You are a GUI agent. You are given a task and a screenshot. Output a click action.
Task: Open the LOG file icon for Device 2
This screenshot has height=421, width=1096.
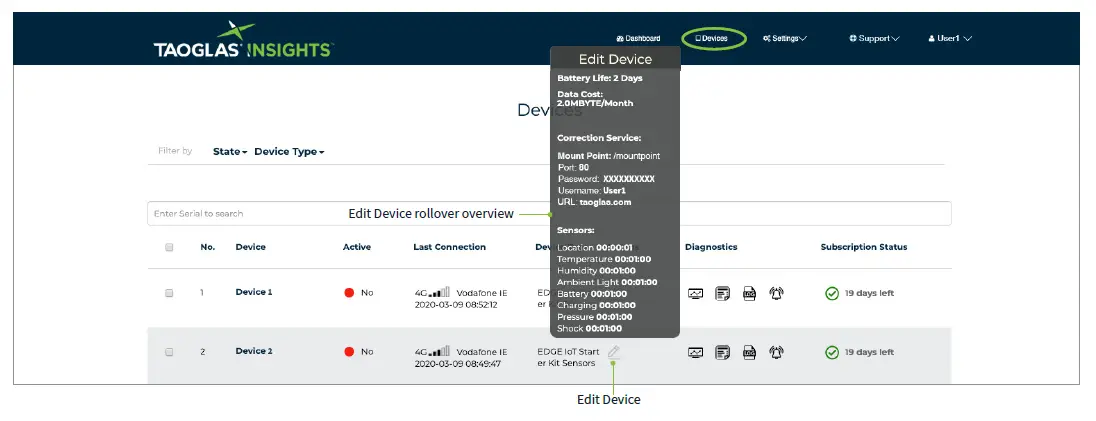click(749, 352)
